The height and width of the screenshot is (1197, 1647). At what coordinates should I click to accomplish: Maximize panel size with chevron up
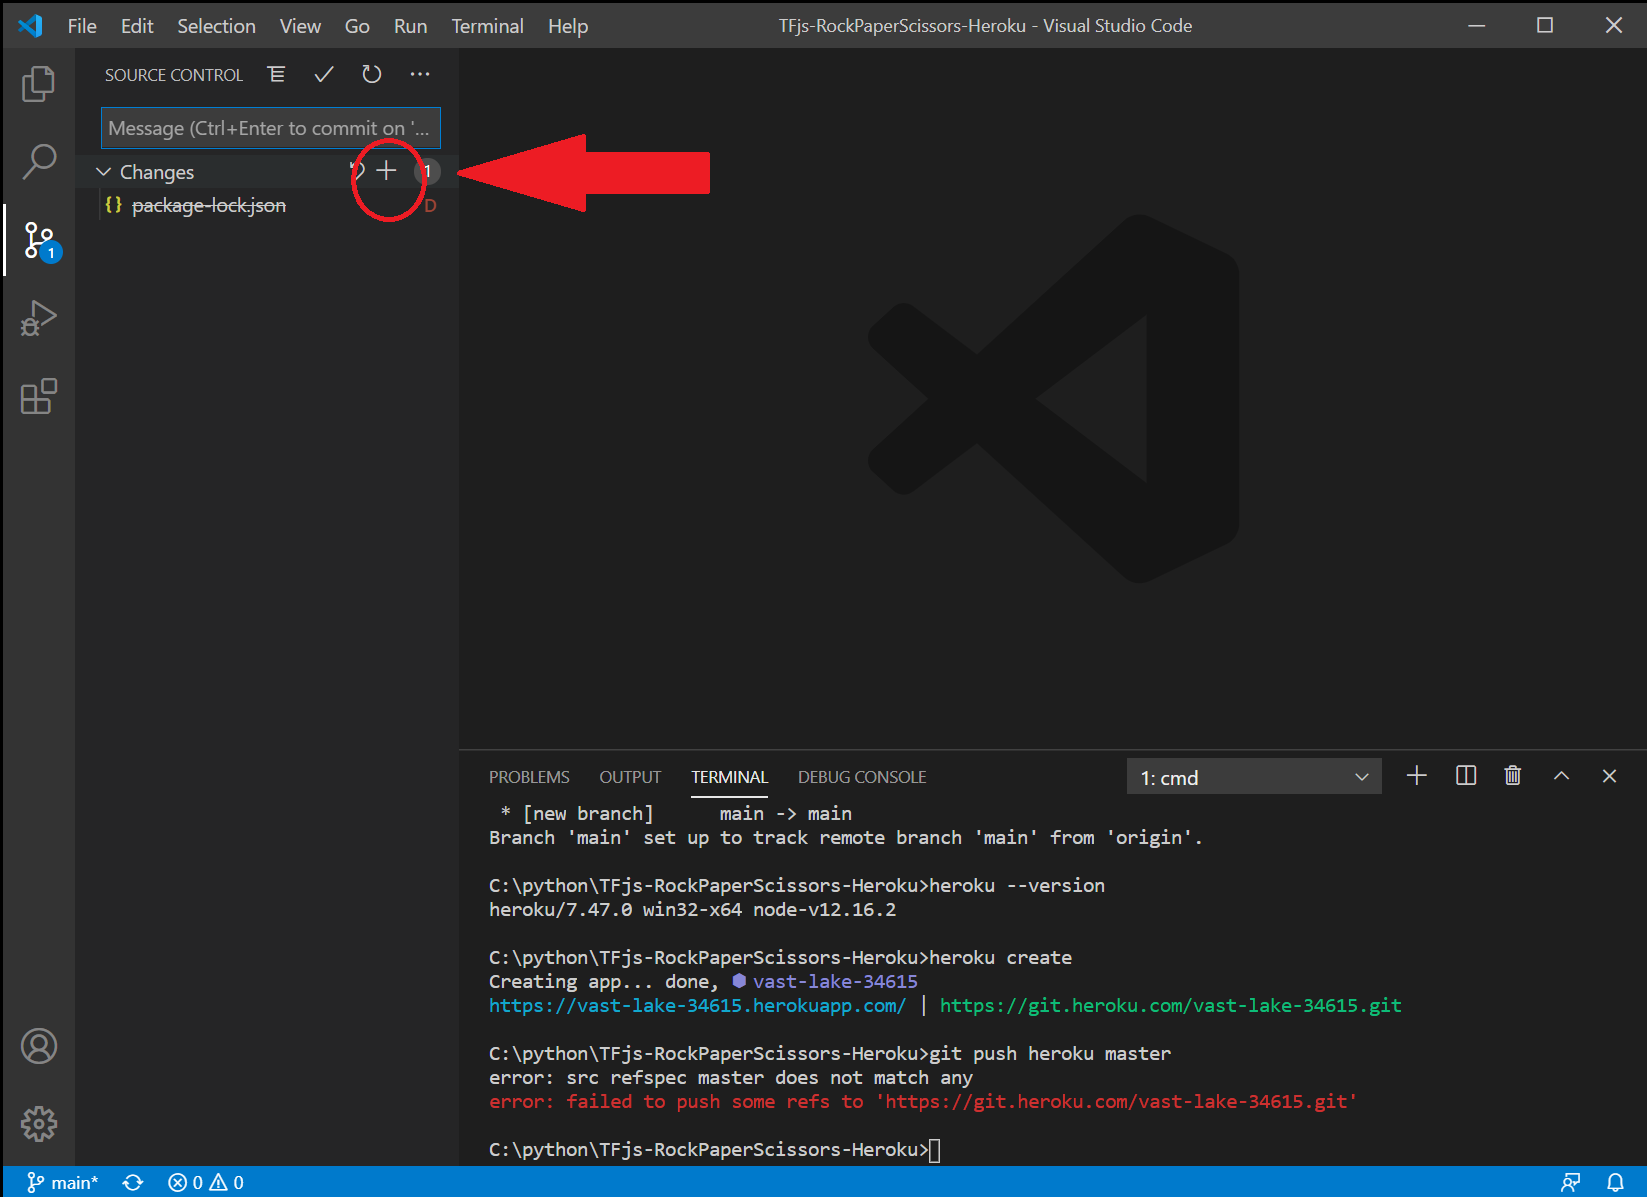pos(1561,776)
